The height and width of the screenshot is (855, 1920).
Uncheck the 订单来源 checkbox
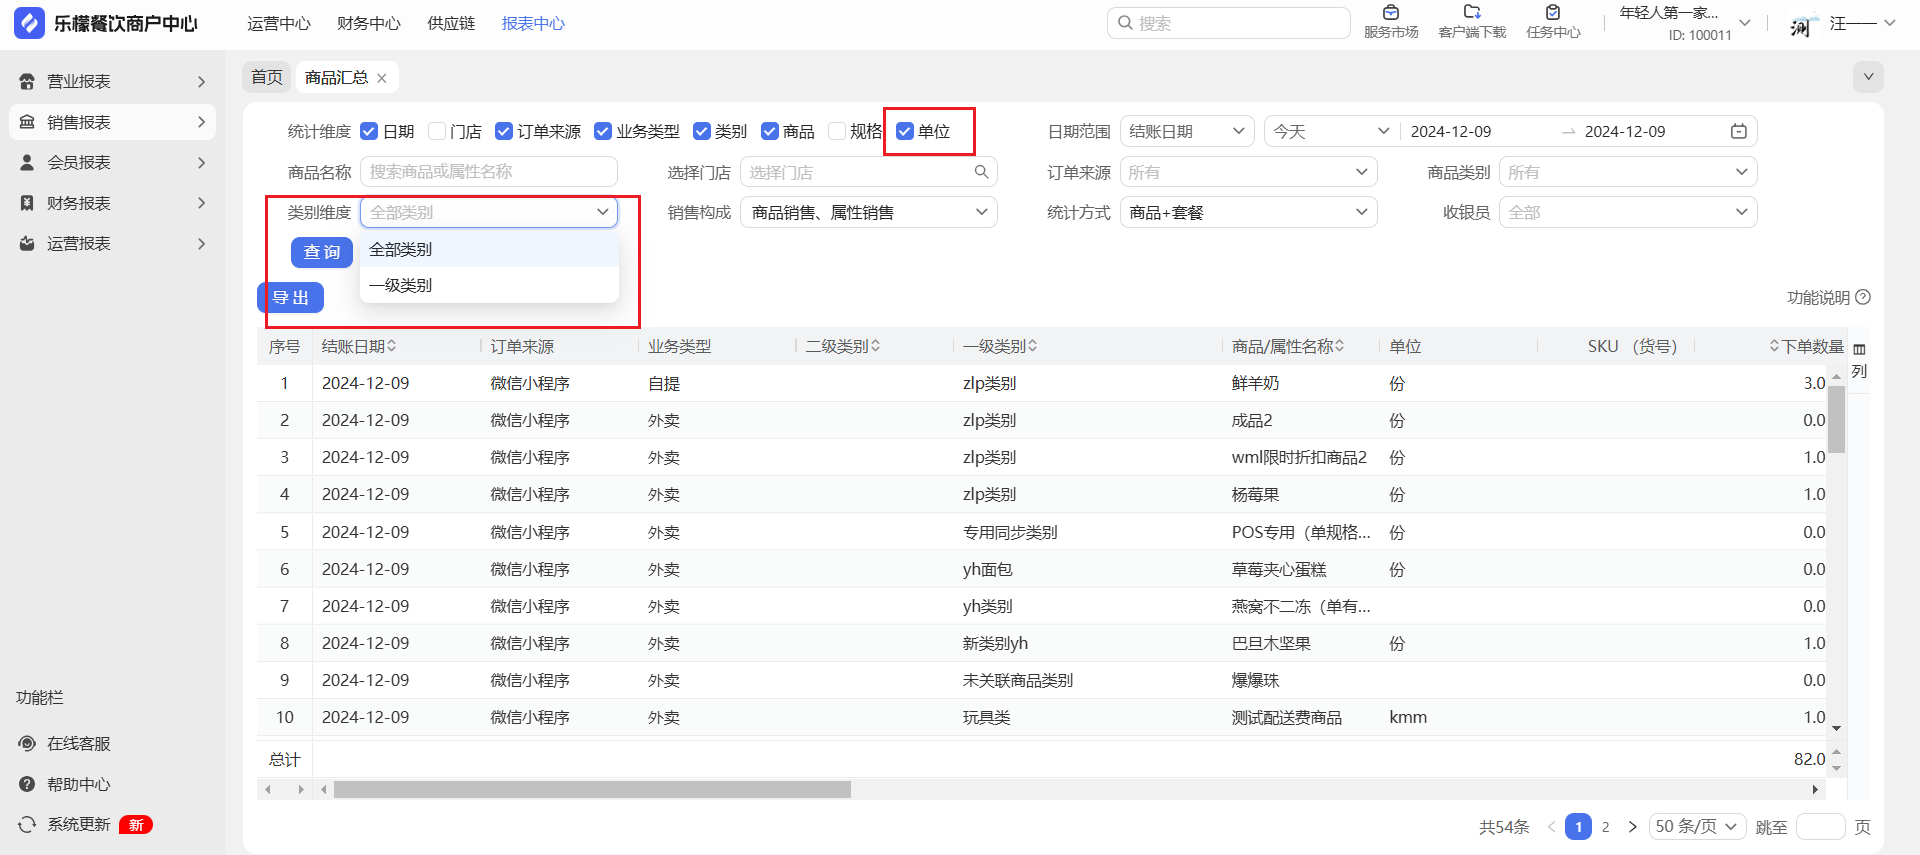click(504, 131)
